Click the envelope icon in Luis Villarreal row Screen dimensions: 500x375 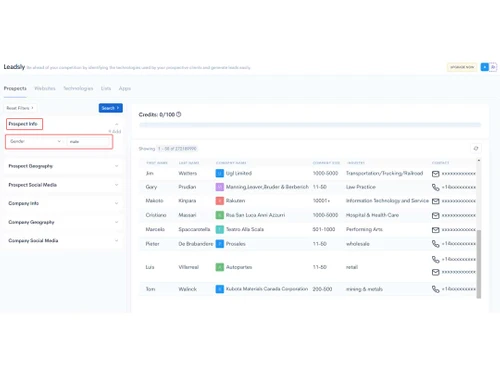(435, 272)
